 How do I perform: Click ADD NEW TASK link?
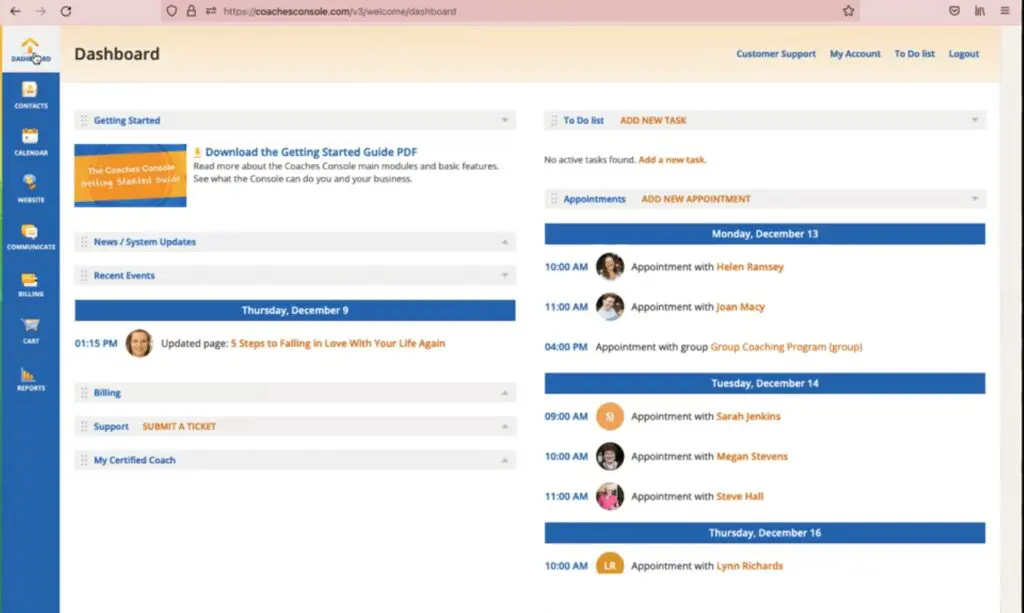point(653,121)
